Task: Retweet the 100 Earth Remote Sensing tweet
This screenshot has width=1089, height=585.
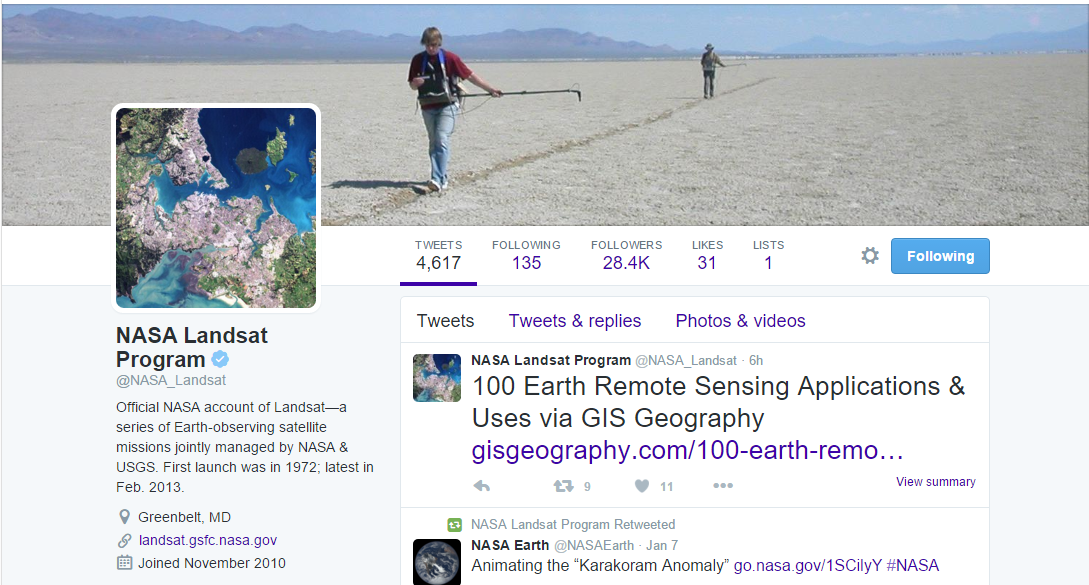Action: (563, 486)
